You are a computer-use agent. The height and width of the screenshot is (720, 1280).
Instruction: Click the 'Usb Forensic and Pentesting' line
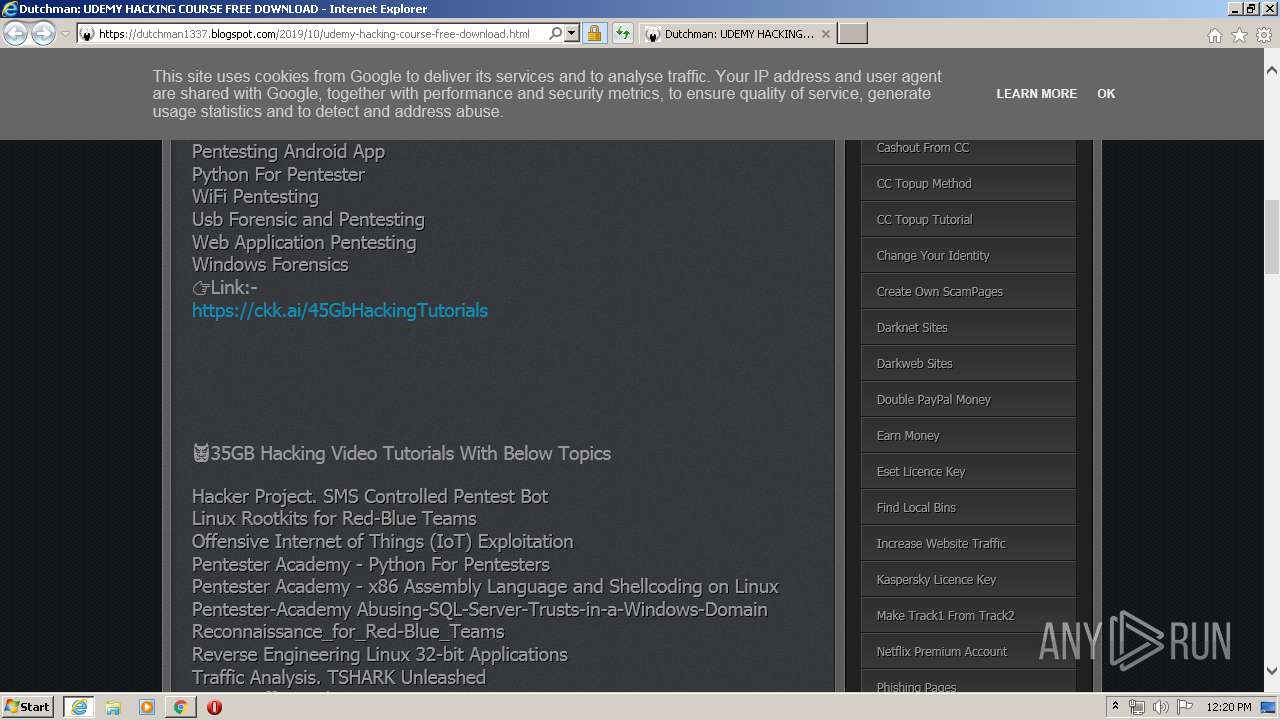pos(308,220)
